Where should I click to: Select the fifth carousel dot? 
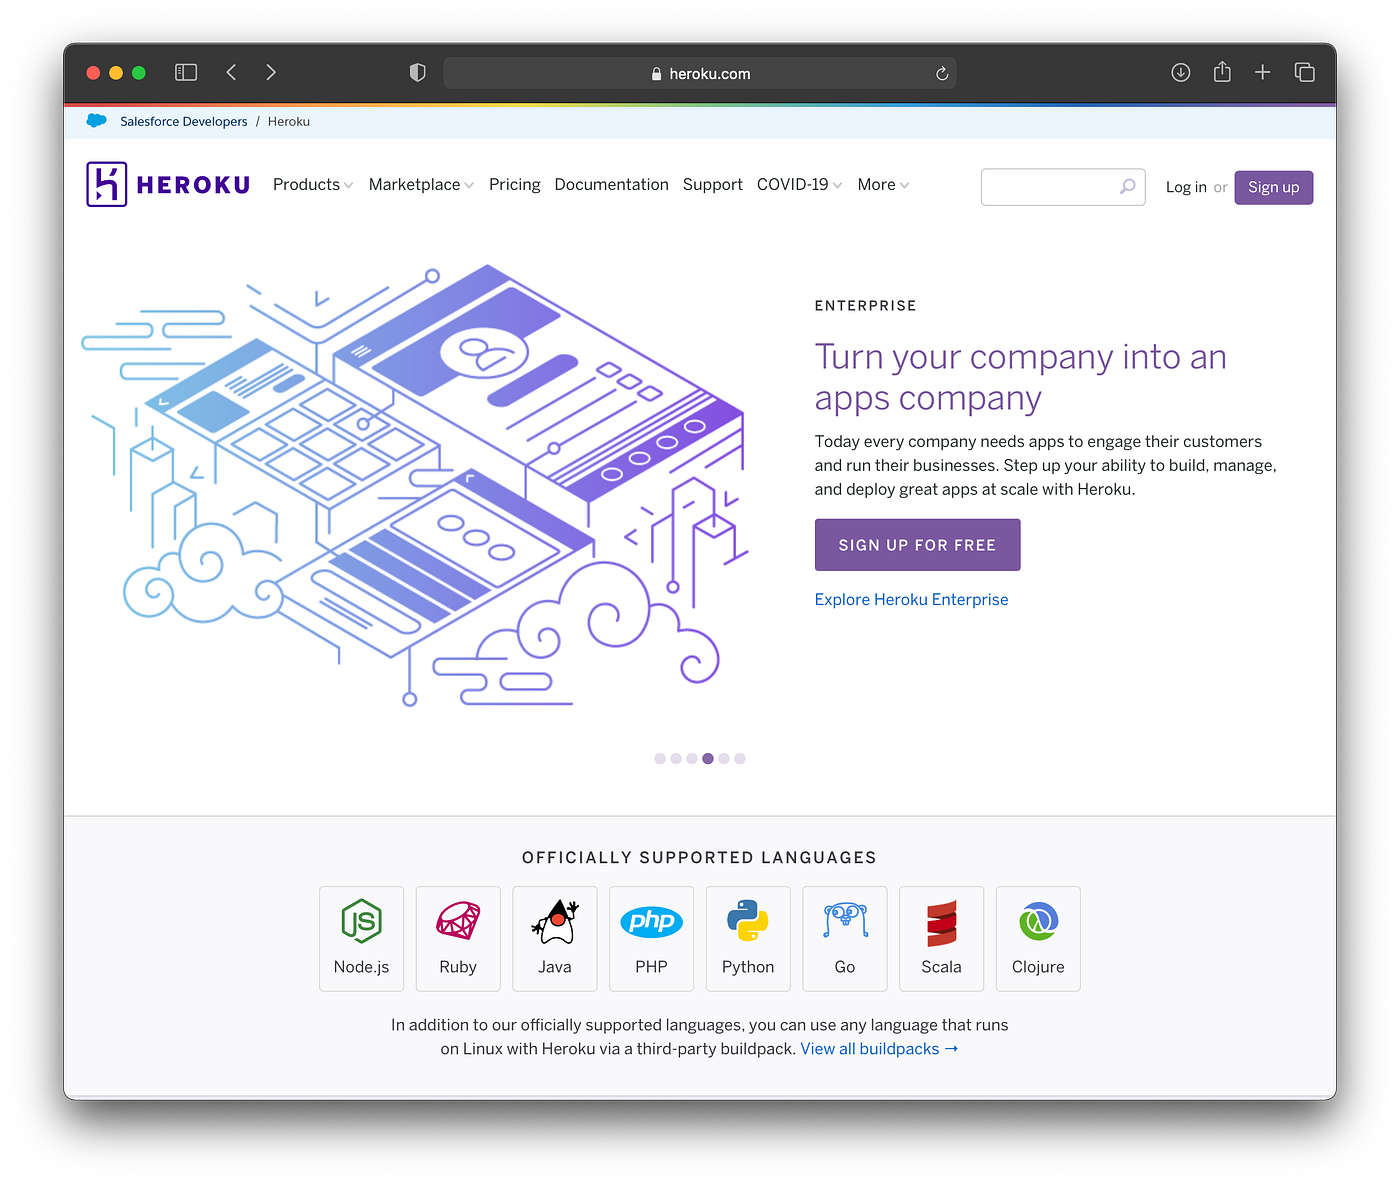(x=724, y=759)
